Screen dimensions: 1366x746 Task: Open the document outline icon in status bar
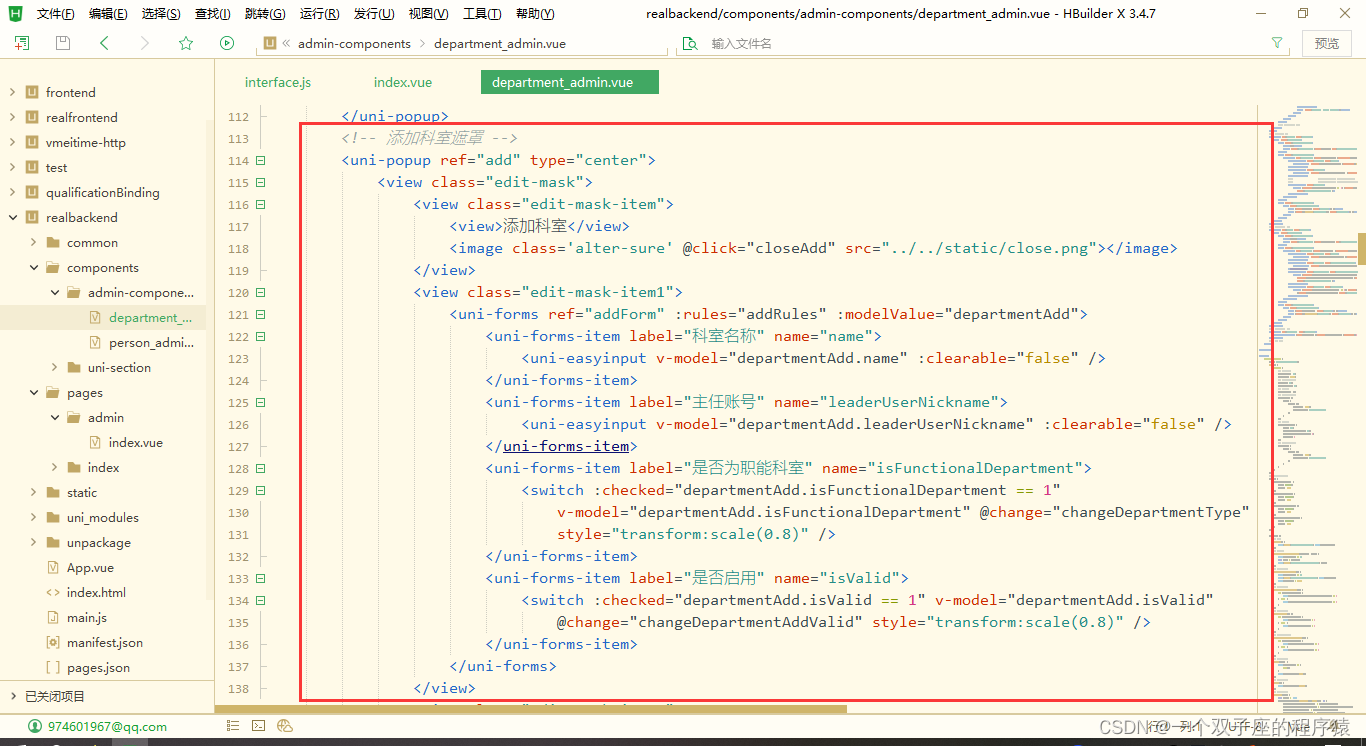tap(231, 726)
